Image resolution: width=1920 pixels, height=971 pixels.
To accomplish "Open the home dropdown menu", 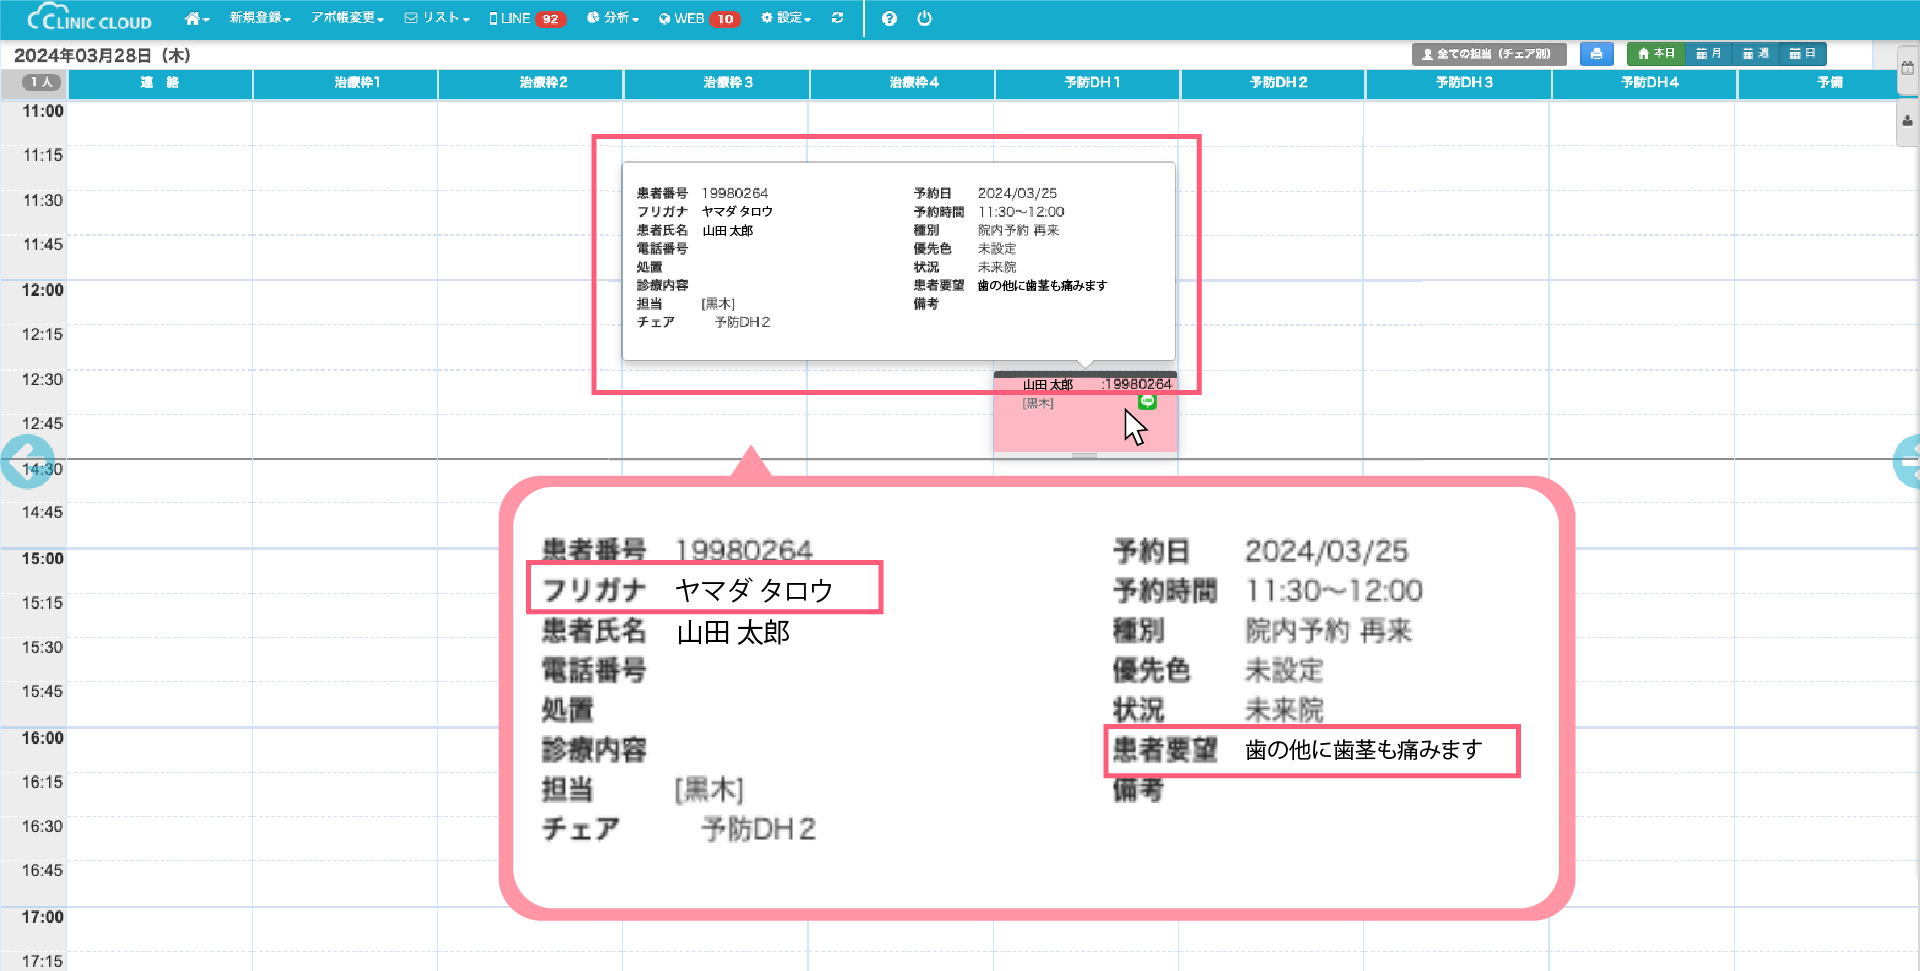I will pos(197,19).
